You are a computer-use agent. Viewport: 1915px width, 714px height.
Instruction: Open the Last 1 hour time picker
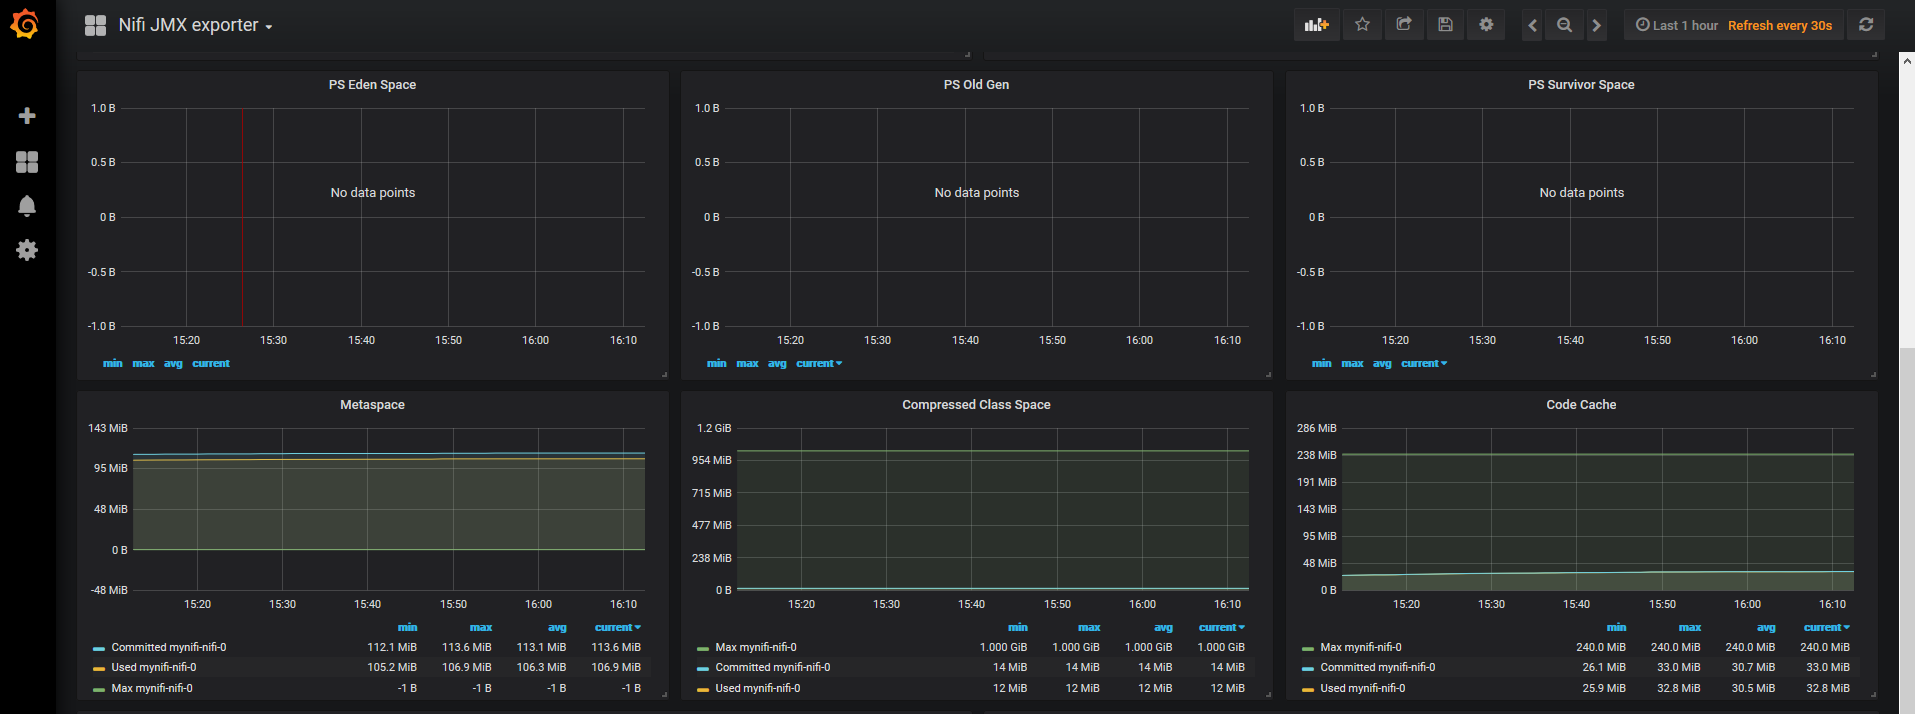[1677, 25]
